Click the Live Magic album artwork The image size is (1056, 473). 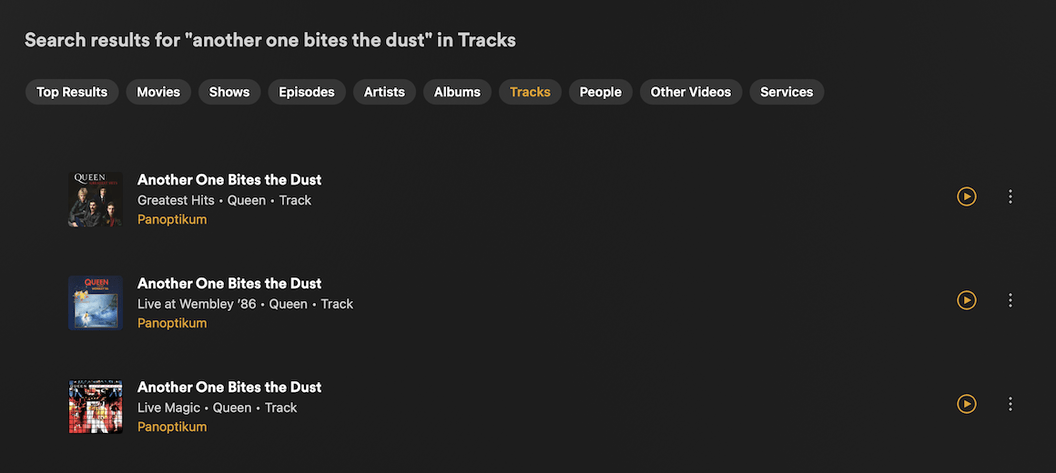tap(95, 406)
